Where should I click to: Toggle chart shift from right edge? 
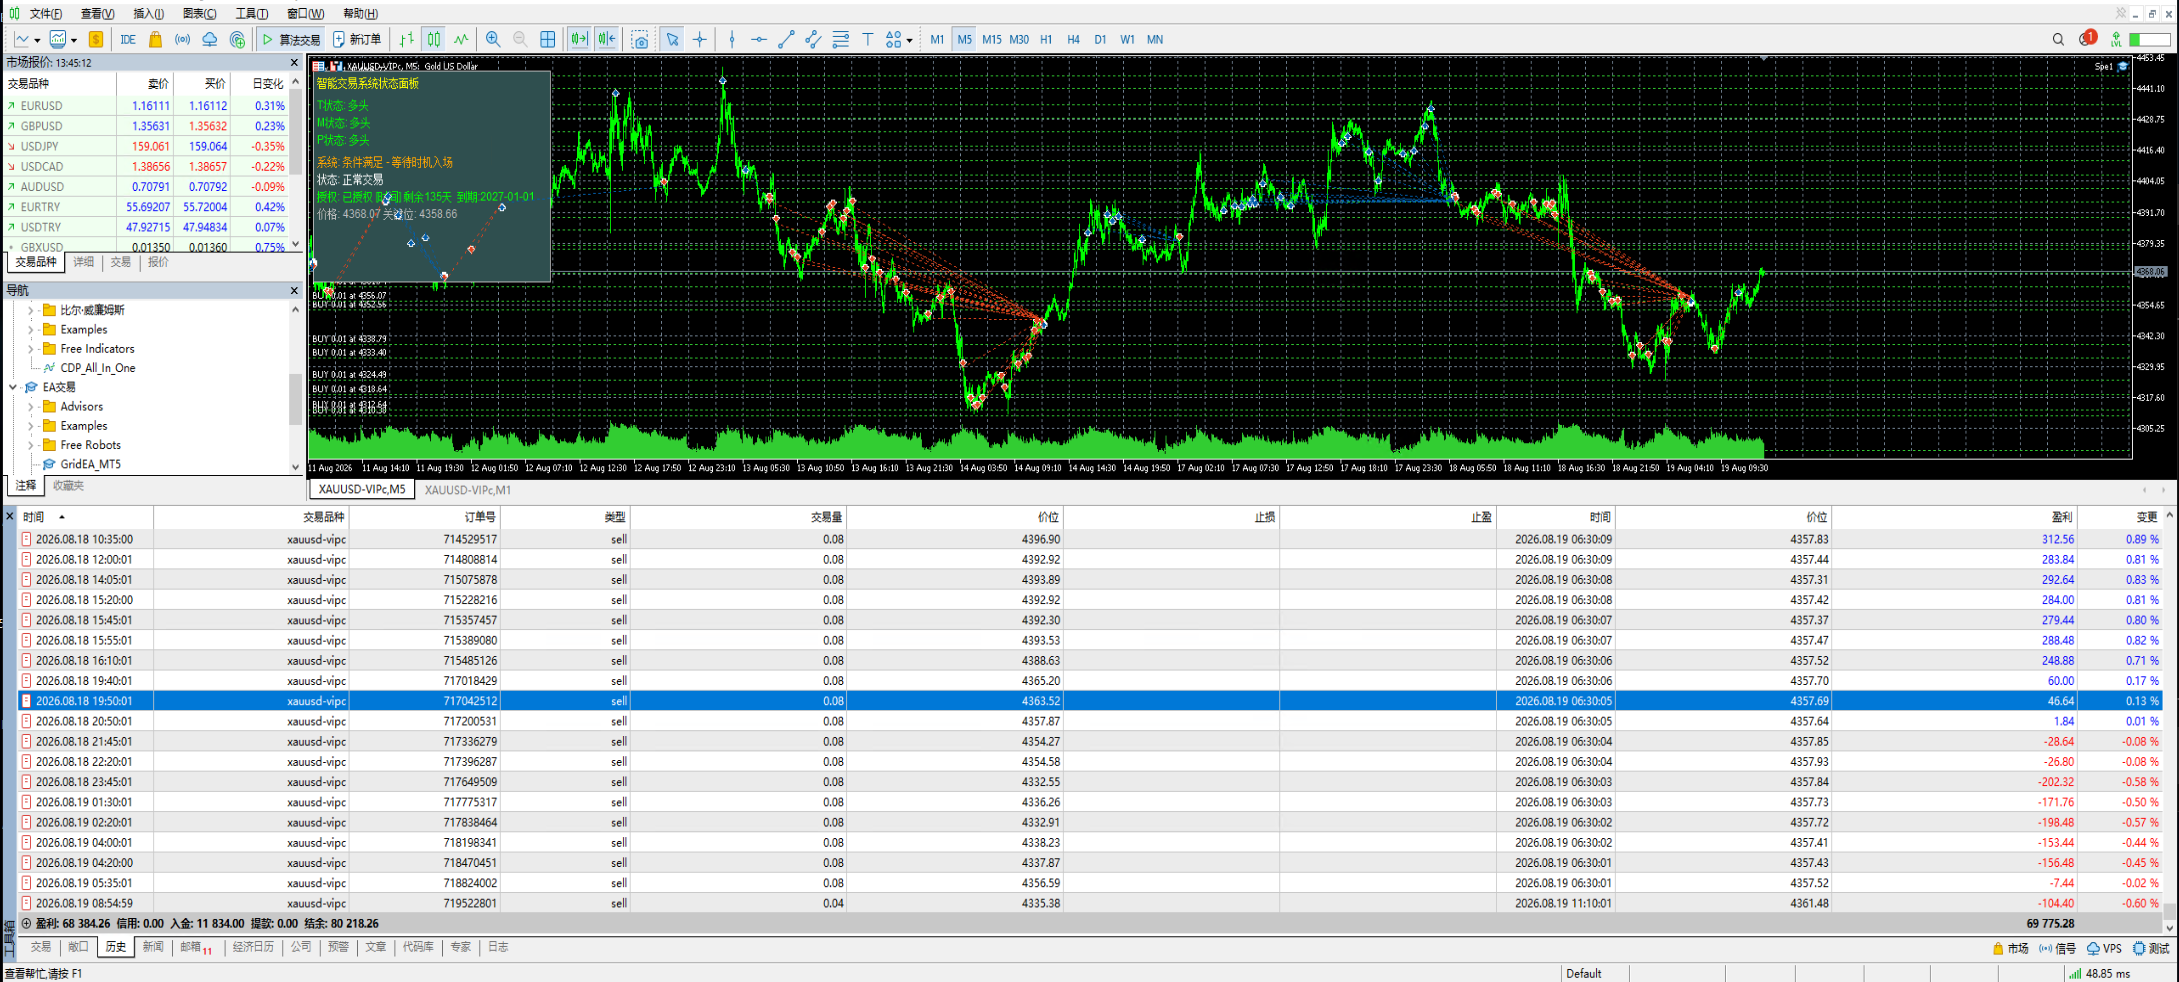click(607, 40)
